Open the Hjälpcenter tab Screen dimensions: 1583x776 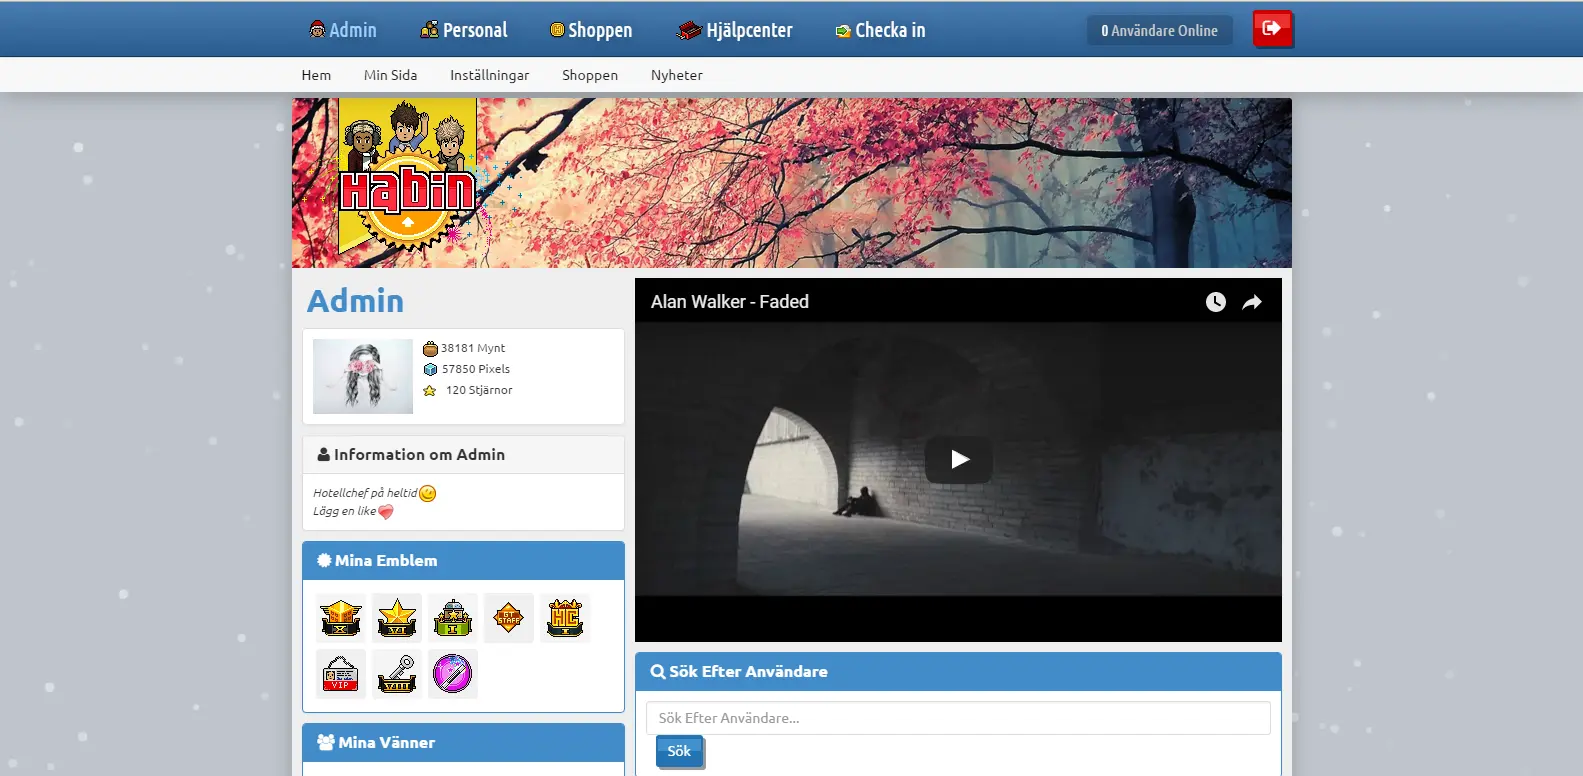click(735, 30)
